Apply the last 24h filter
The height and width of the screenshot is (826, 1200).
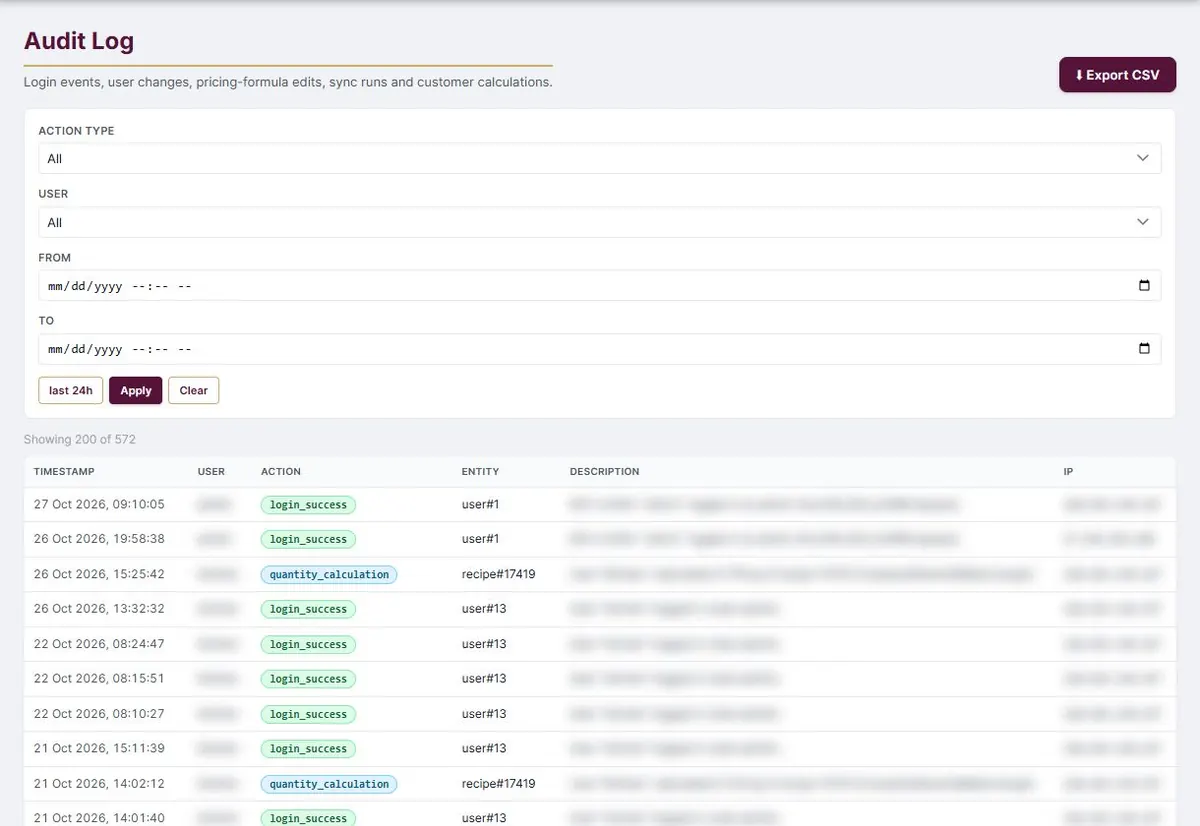click(x=71, y=390)
